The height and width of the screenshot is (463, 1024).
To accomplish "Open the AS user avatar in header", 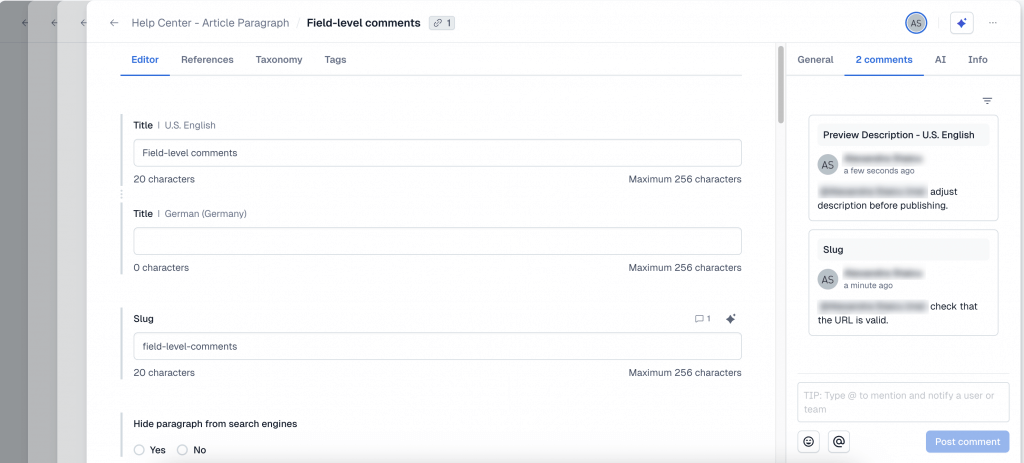I will pos(916,23).
